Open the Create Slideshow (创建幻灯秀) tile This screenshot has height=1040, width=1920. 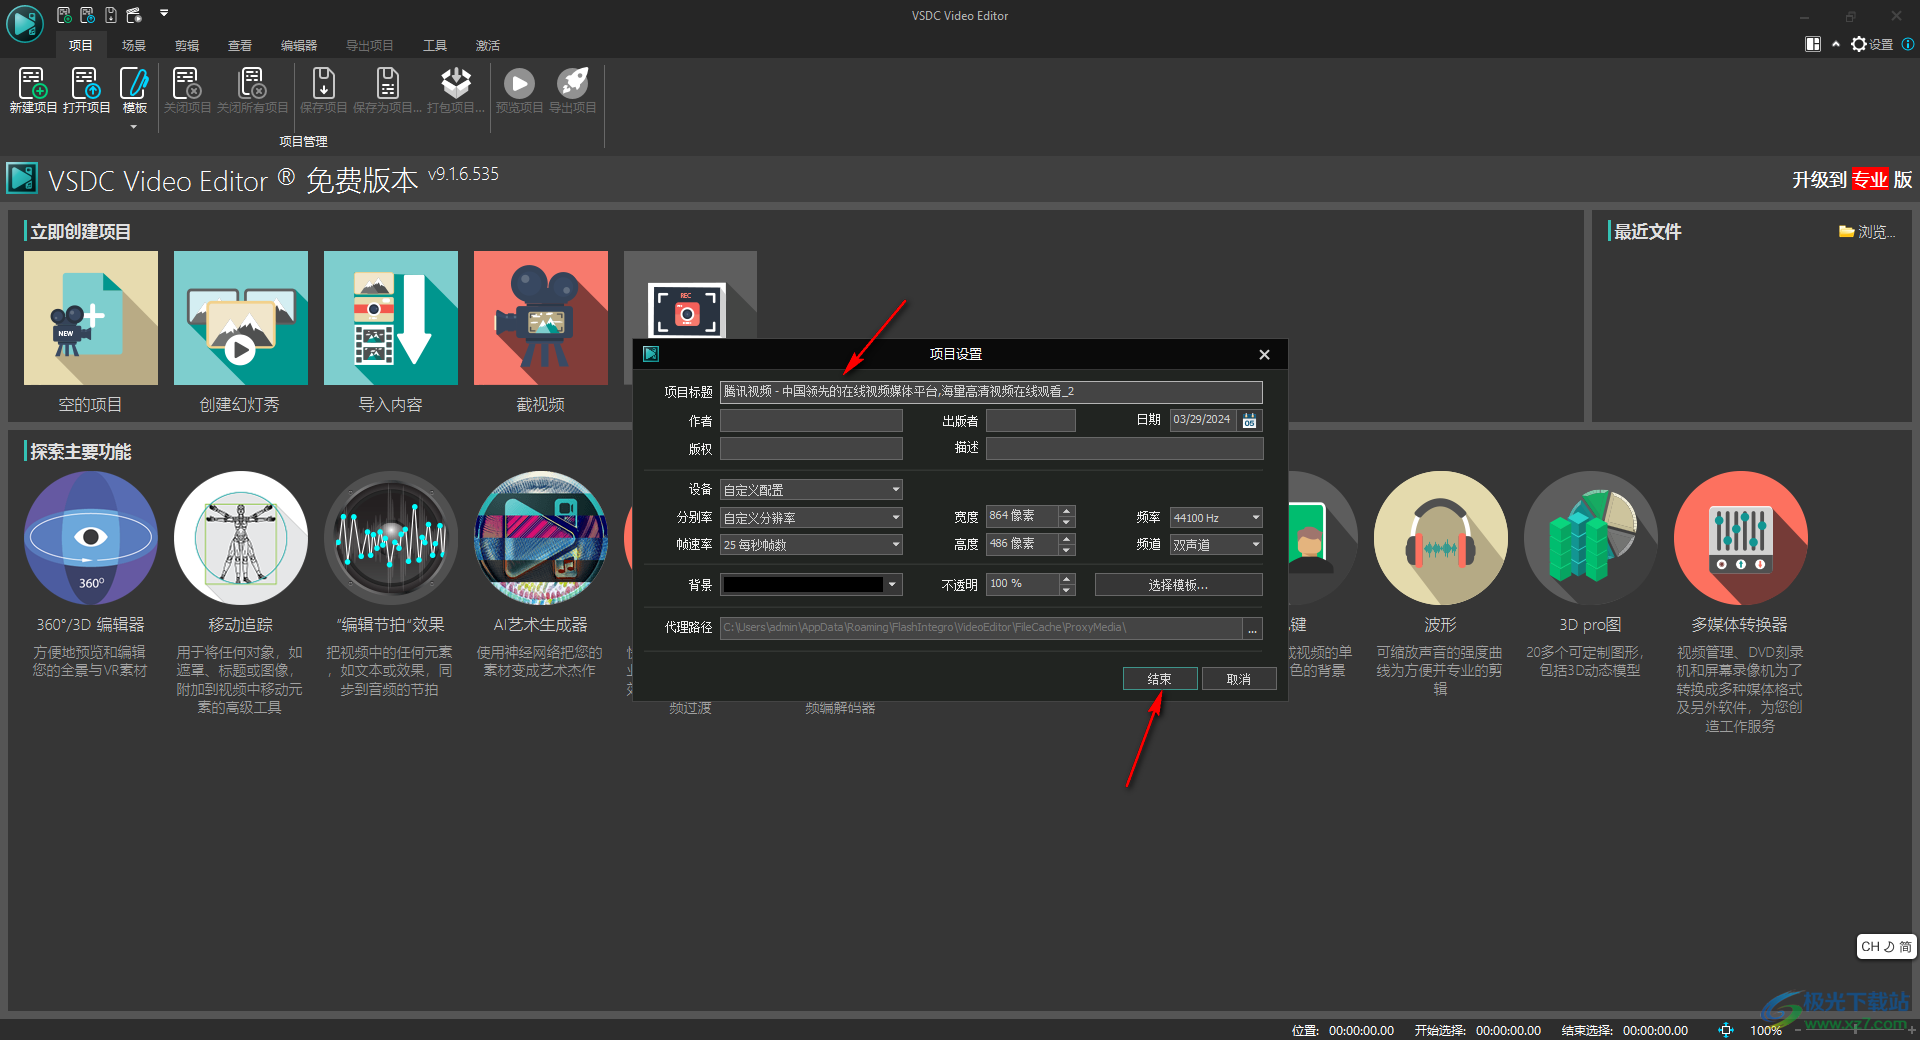(x=241, y=318)
